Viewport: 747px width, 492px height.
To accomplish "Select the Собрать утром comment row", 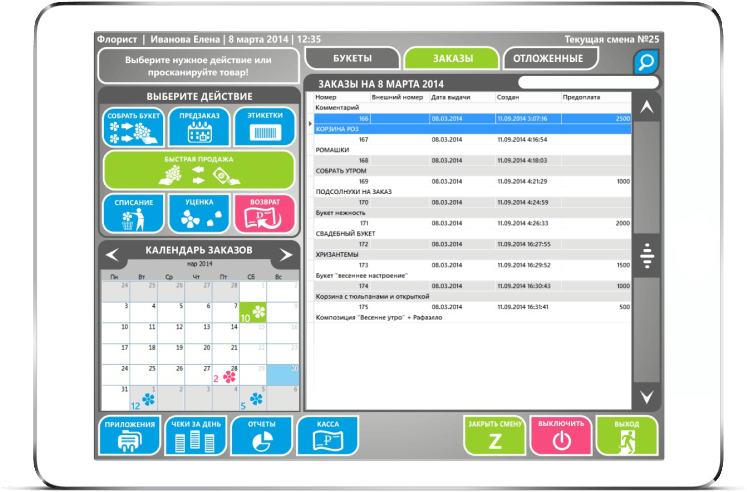I will pos(473,171).
